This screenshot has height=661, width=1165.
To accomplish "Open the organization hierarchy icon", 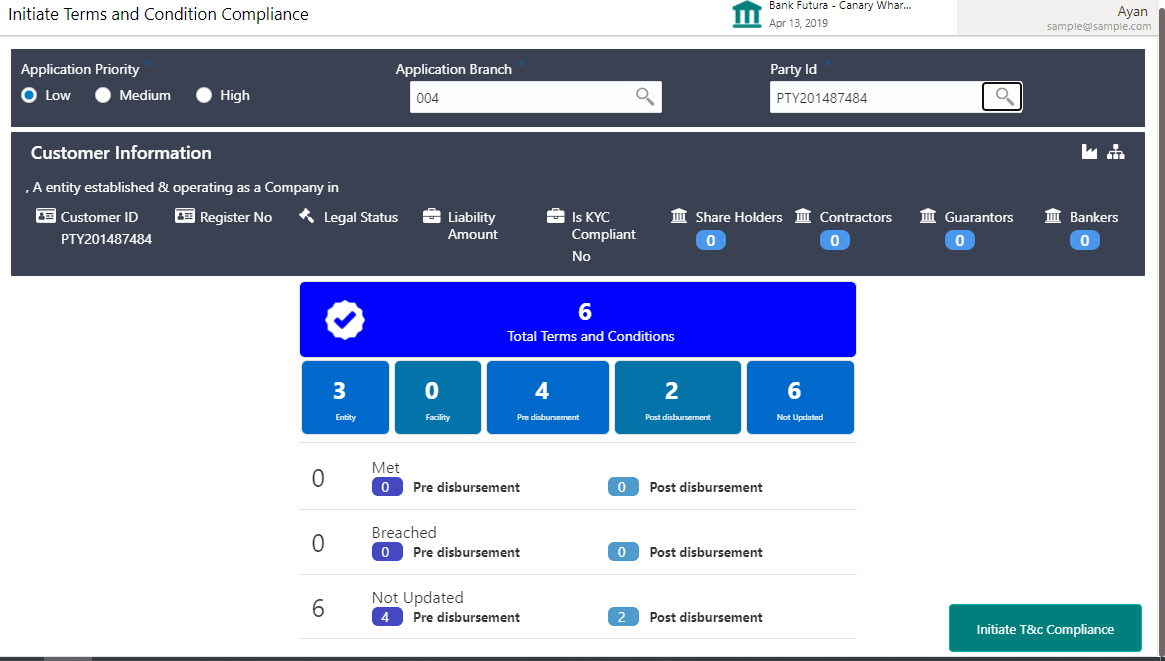I will click(x=1116, y=152).
